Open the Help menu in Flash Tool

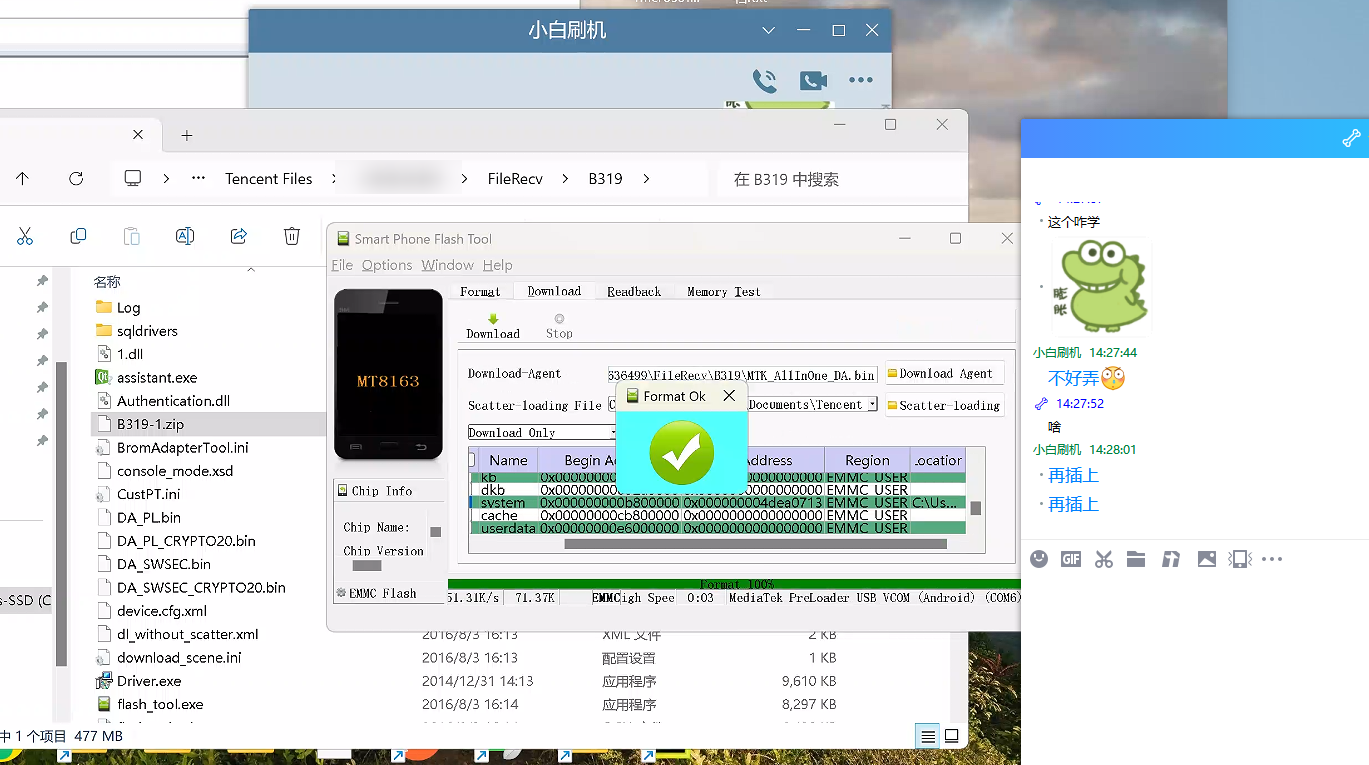click(497, 265)
